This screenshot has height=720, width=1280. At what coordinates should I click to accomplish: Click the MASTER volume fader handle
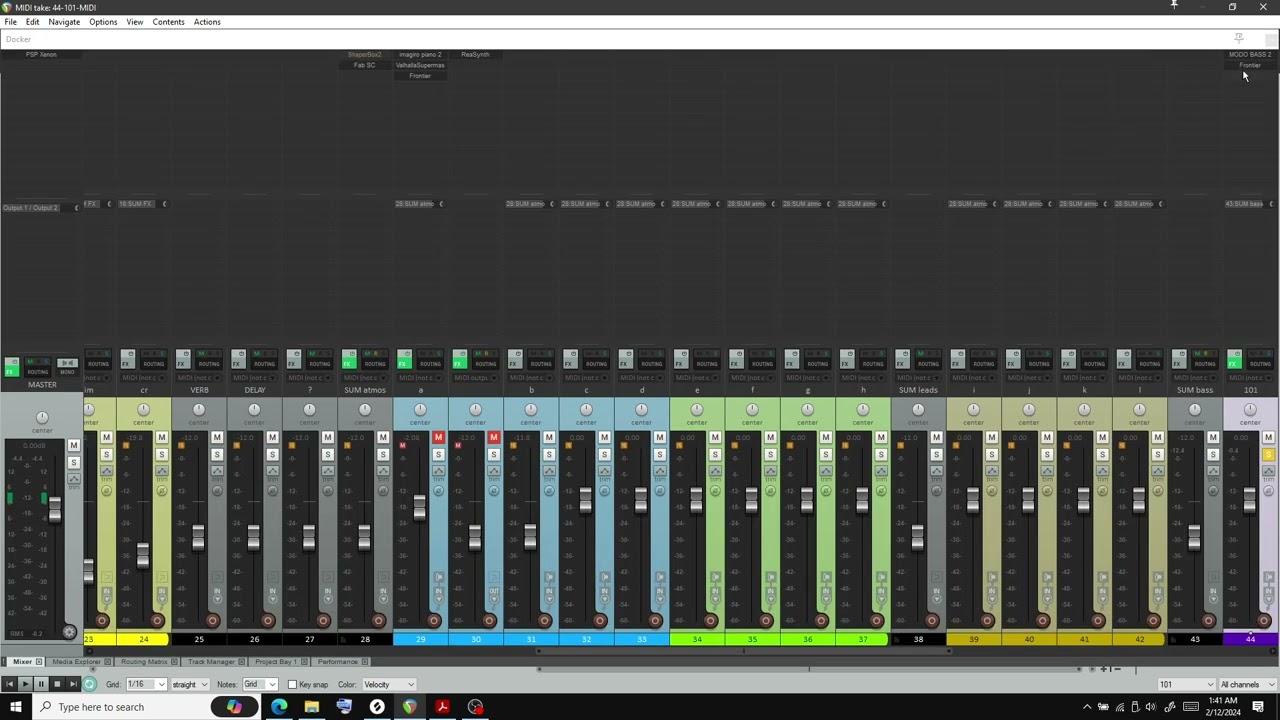coord(55,508)
